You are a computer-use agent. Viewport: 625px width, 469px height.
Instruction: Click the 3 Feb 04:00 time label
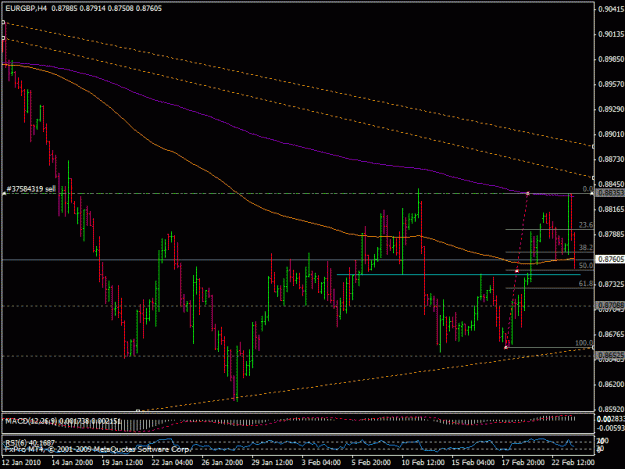[x=321, y=462]
